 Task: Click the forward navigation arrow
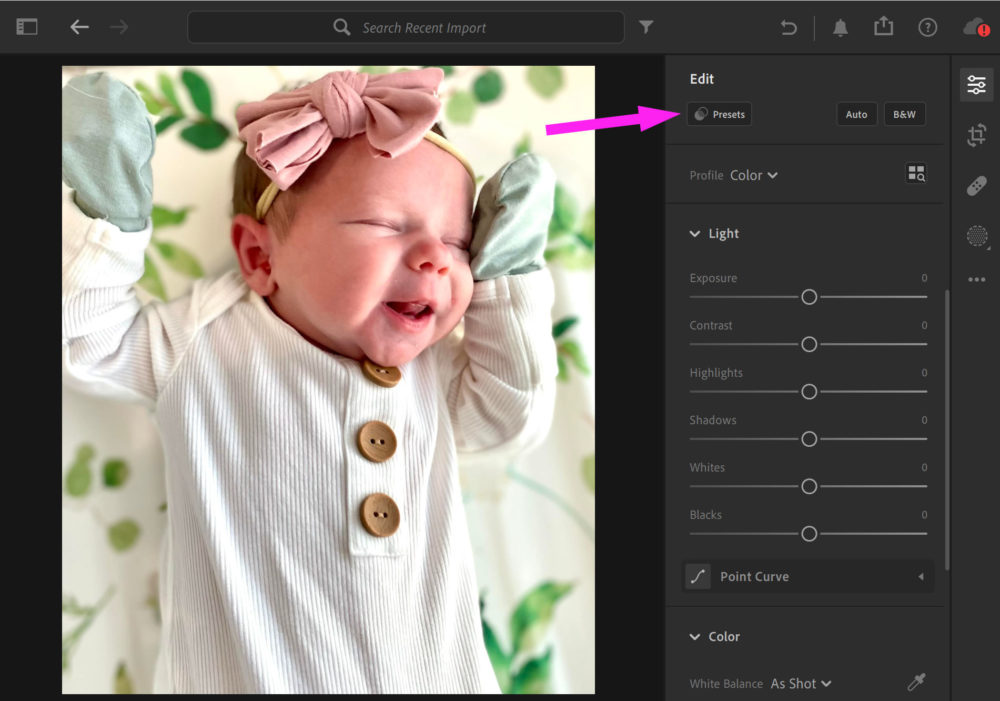coord(119,27)
